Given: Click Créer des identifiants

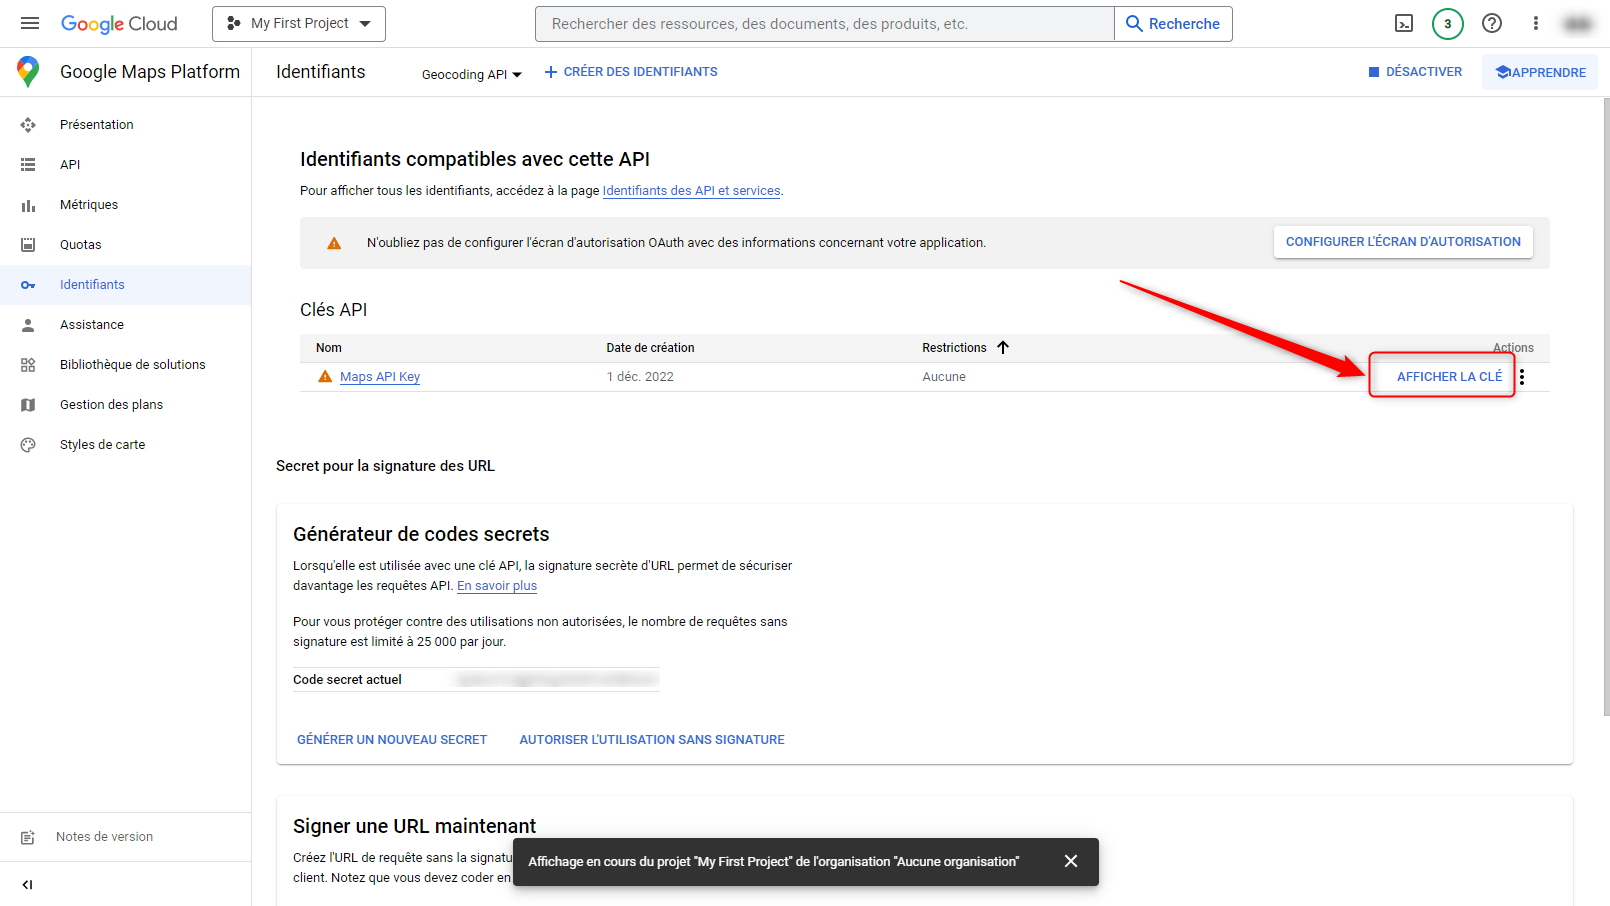Looking at the screenshot, I should coord(631,72).
